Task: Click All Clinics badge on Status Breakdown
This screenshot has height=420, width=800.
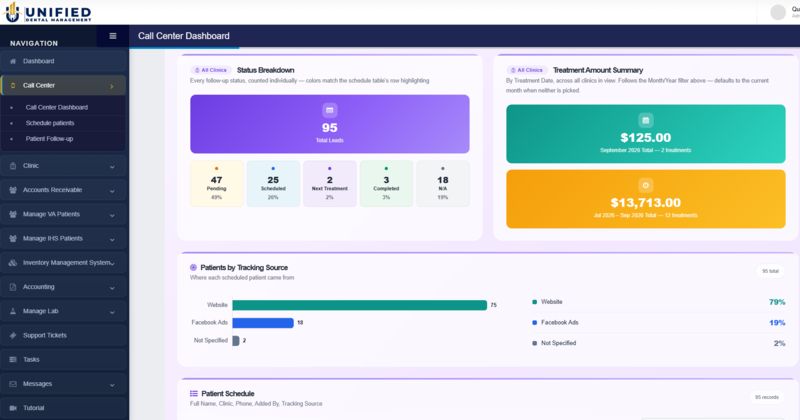Action: pos(211,70)
